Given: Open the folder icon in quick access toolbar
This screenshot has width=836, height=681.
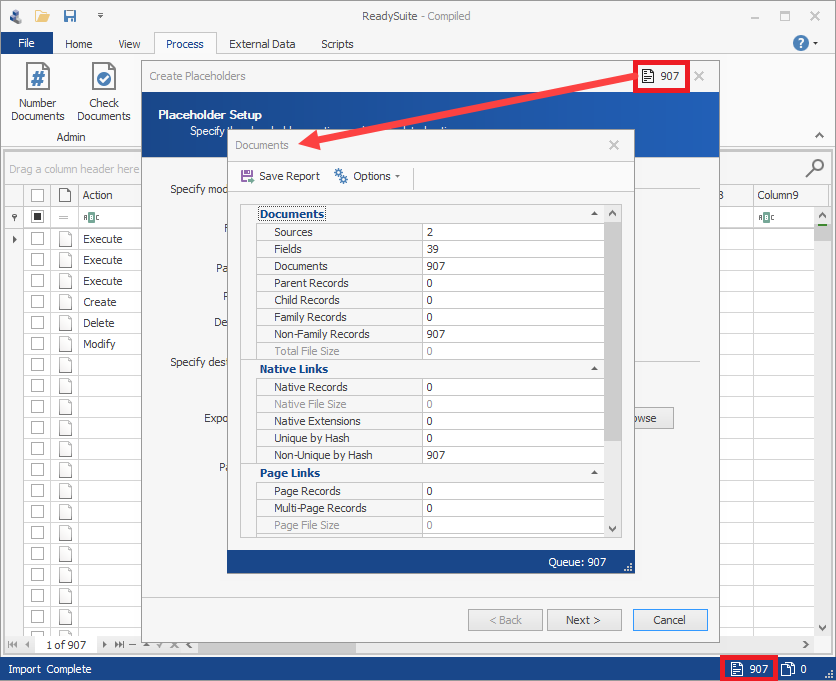Looking at the screenshot, I should pos(42,15).
